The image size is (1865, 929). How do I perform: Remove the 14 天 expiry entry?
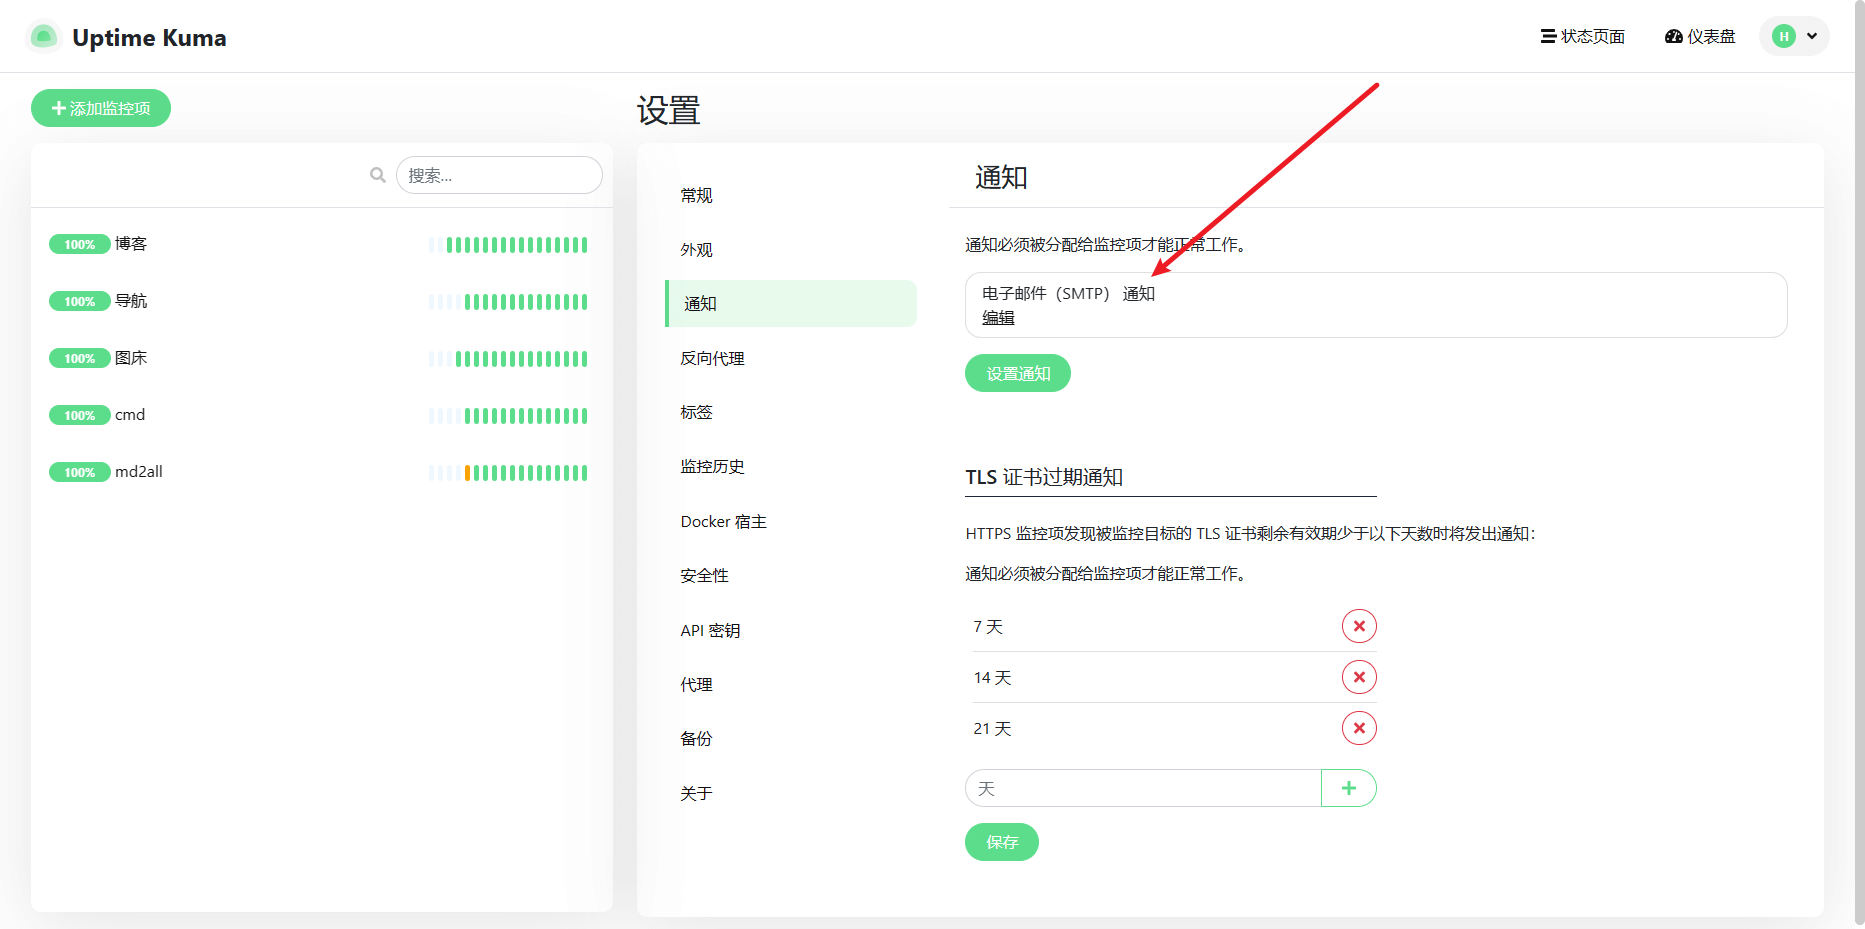tap(1359, 677)
